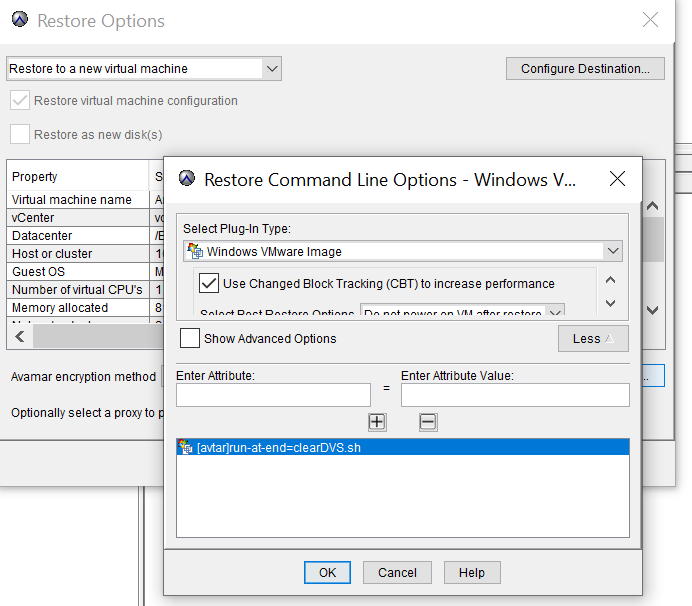The image size is (692, 606).
Task: Click Avamar logo in Restore Command Line Options title
Action: pyautogui.click(x=187, y=179)
